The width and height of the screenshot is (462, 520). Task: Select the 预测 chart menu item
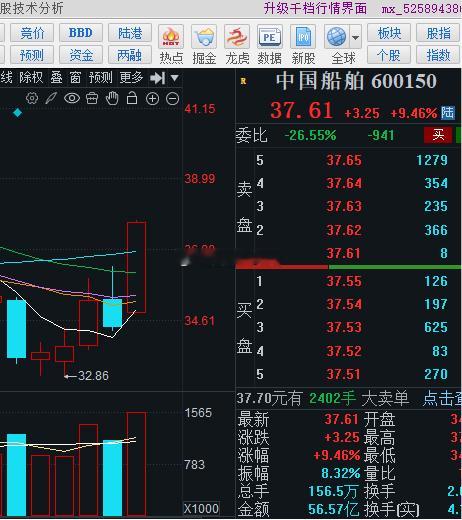tap(100, 78)
